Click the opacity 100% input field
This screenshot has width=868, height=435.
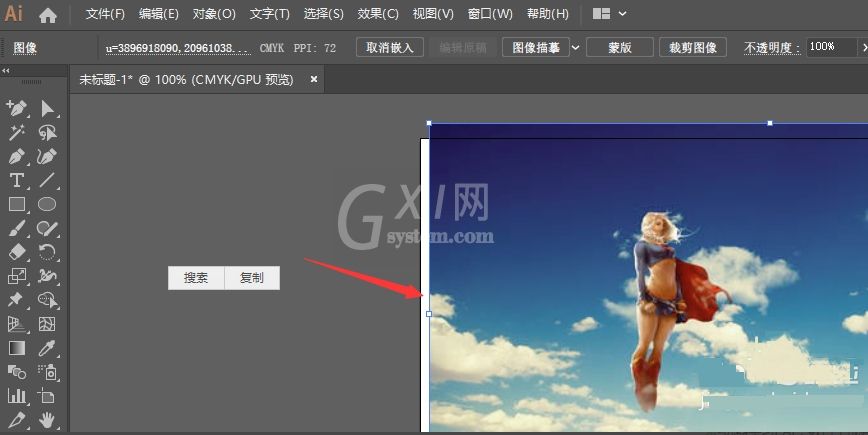[830, 47]
